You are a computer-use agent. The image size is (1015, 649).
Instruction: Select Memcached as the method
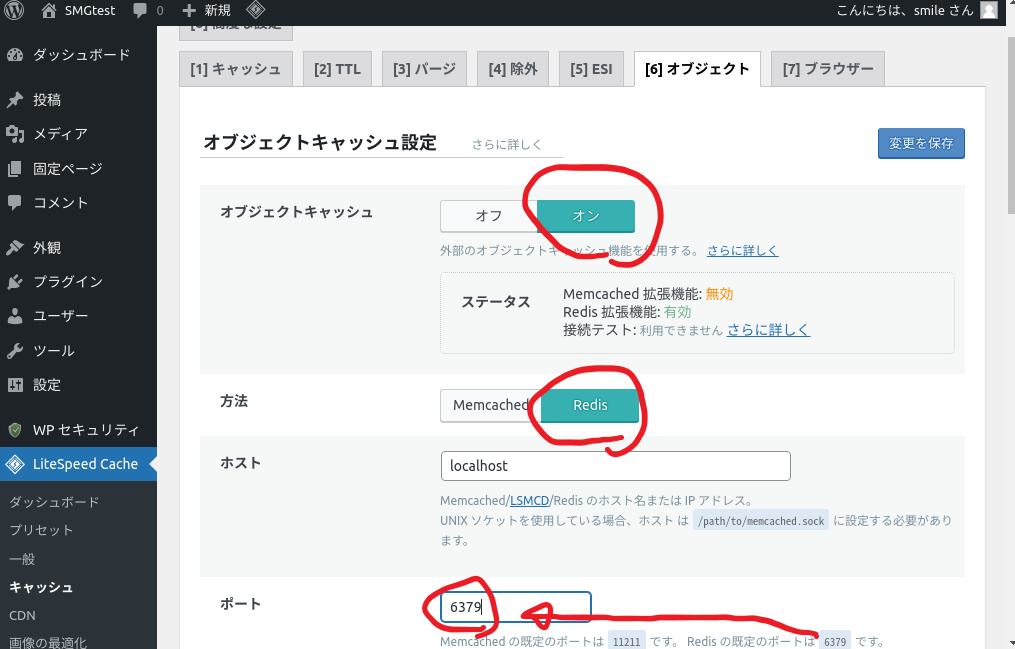[x=491, y=406]
